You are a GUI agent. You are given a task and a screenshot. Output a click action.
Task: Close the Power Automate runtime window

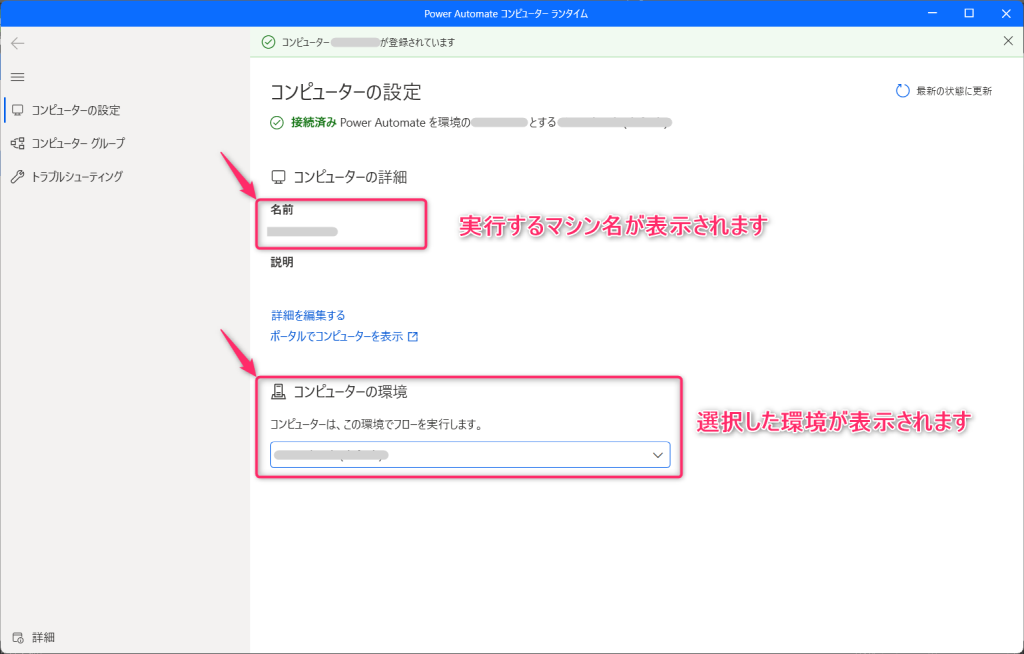click(x=1006, y=13)
